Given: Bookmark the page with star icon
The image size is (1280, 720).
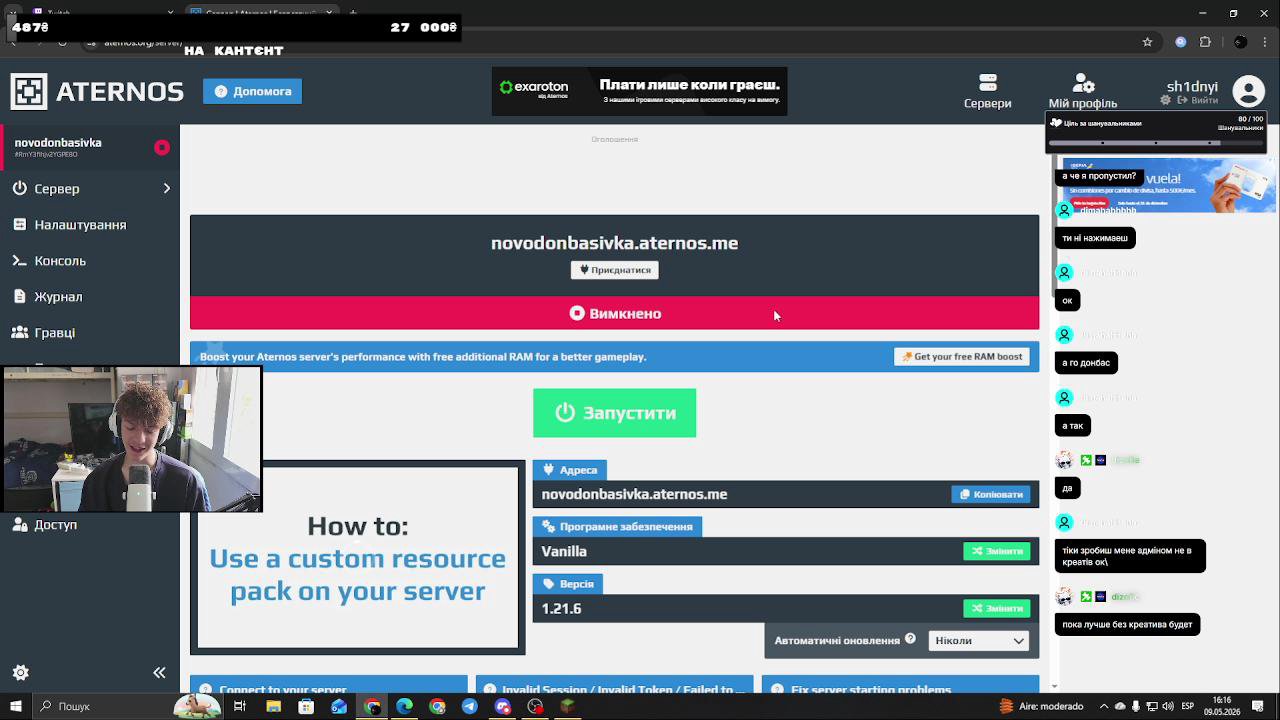Looking at the screenshot, I should click(1147, 42).
